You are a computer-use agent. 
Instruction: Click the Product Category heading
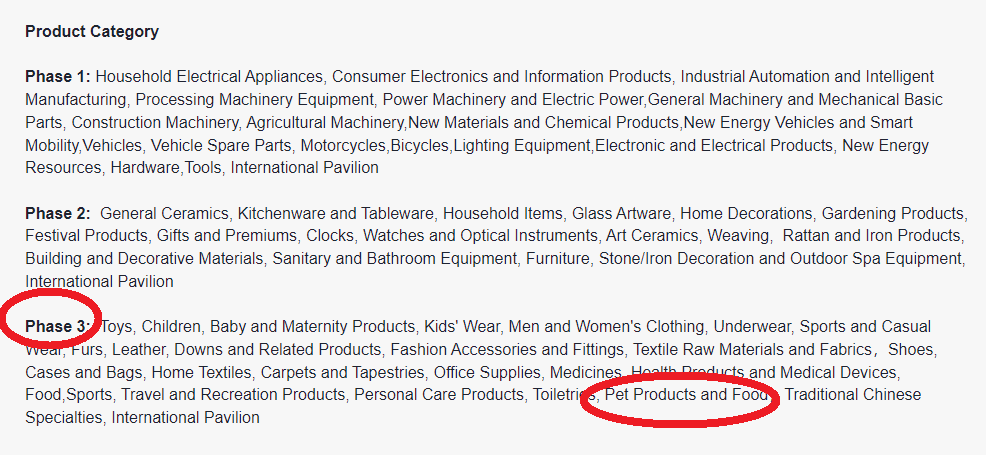[92, 31]
